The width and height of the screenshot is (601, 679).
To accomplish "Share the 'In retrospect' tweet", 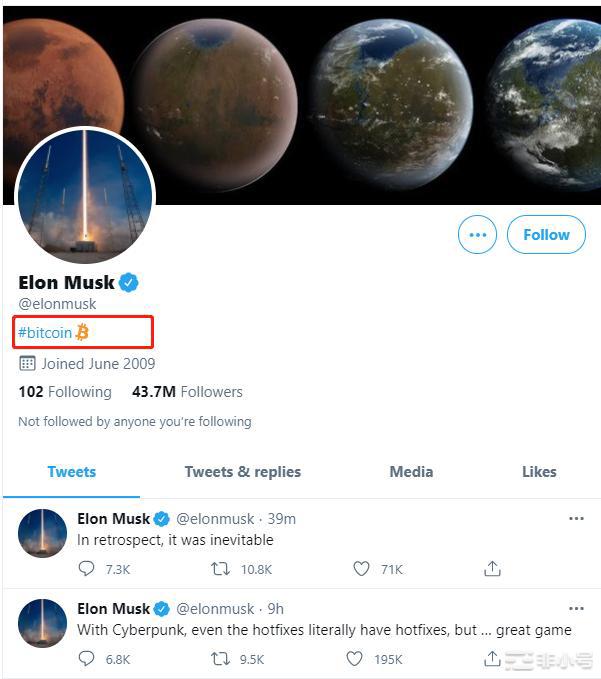I will (492, 569).
